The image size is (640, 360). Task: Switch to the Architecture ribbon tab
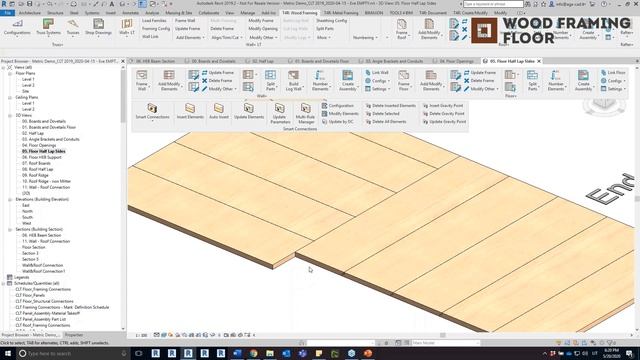[x=30, y=13]
